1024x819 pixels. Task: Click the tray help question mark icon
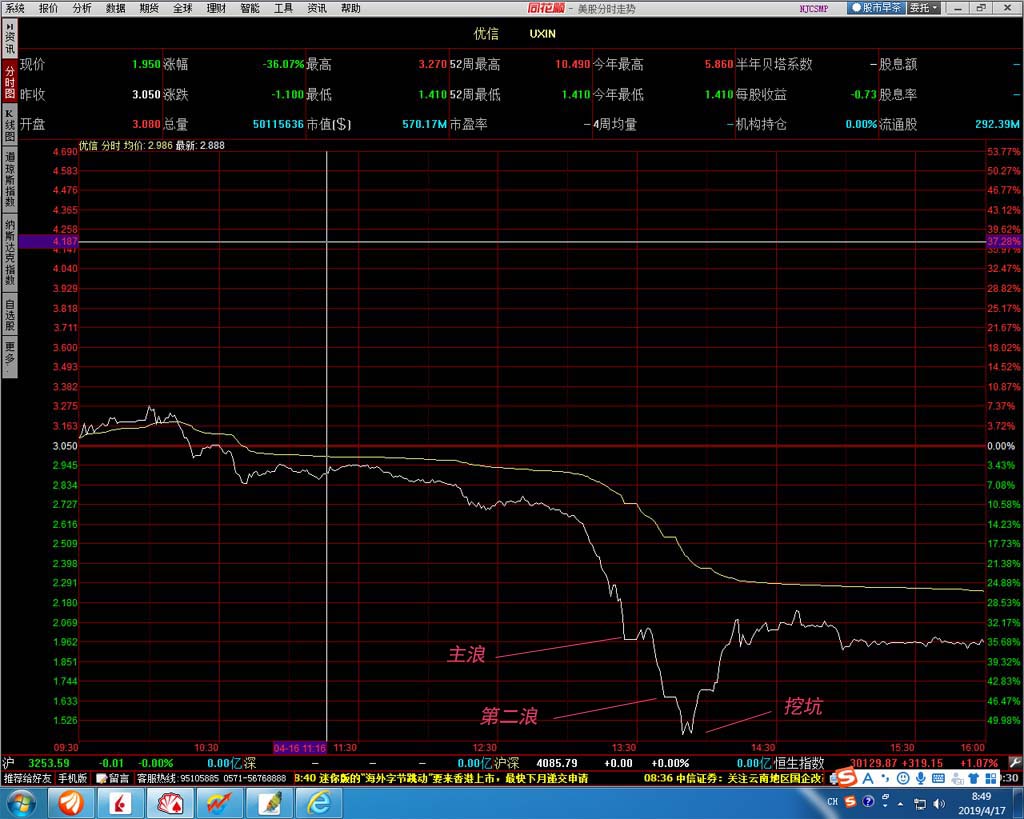(868, 801)
